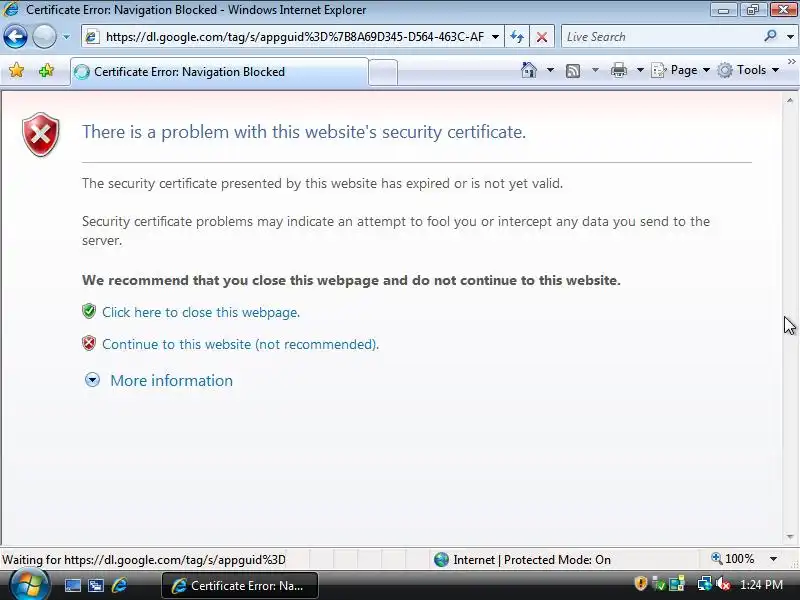The width and height of the screenshot is (800, 600).
Task: Stop loading with the red X button
Action: coord(542,37)
